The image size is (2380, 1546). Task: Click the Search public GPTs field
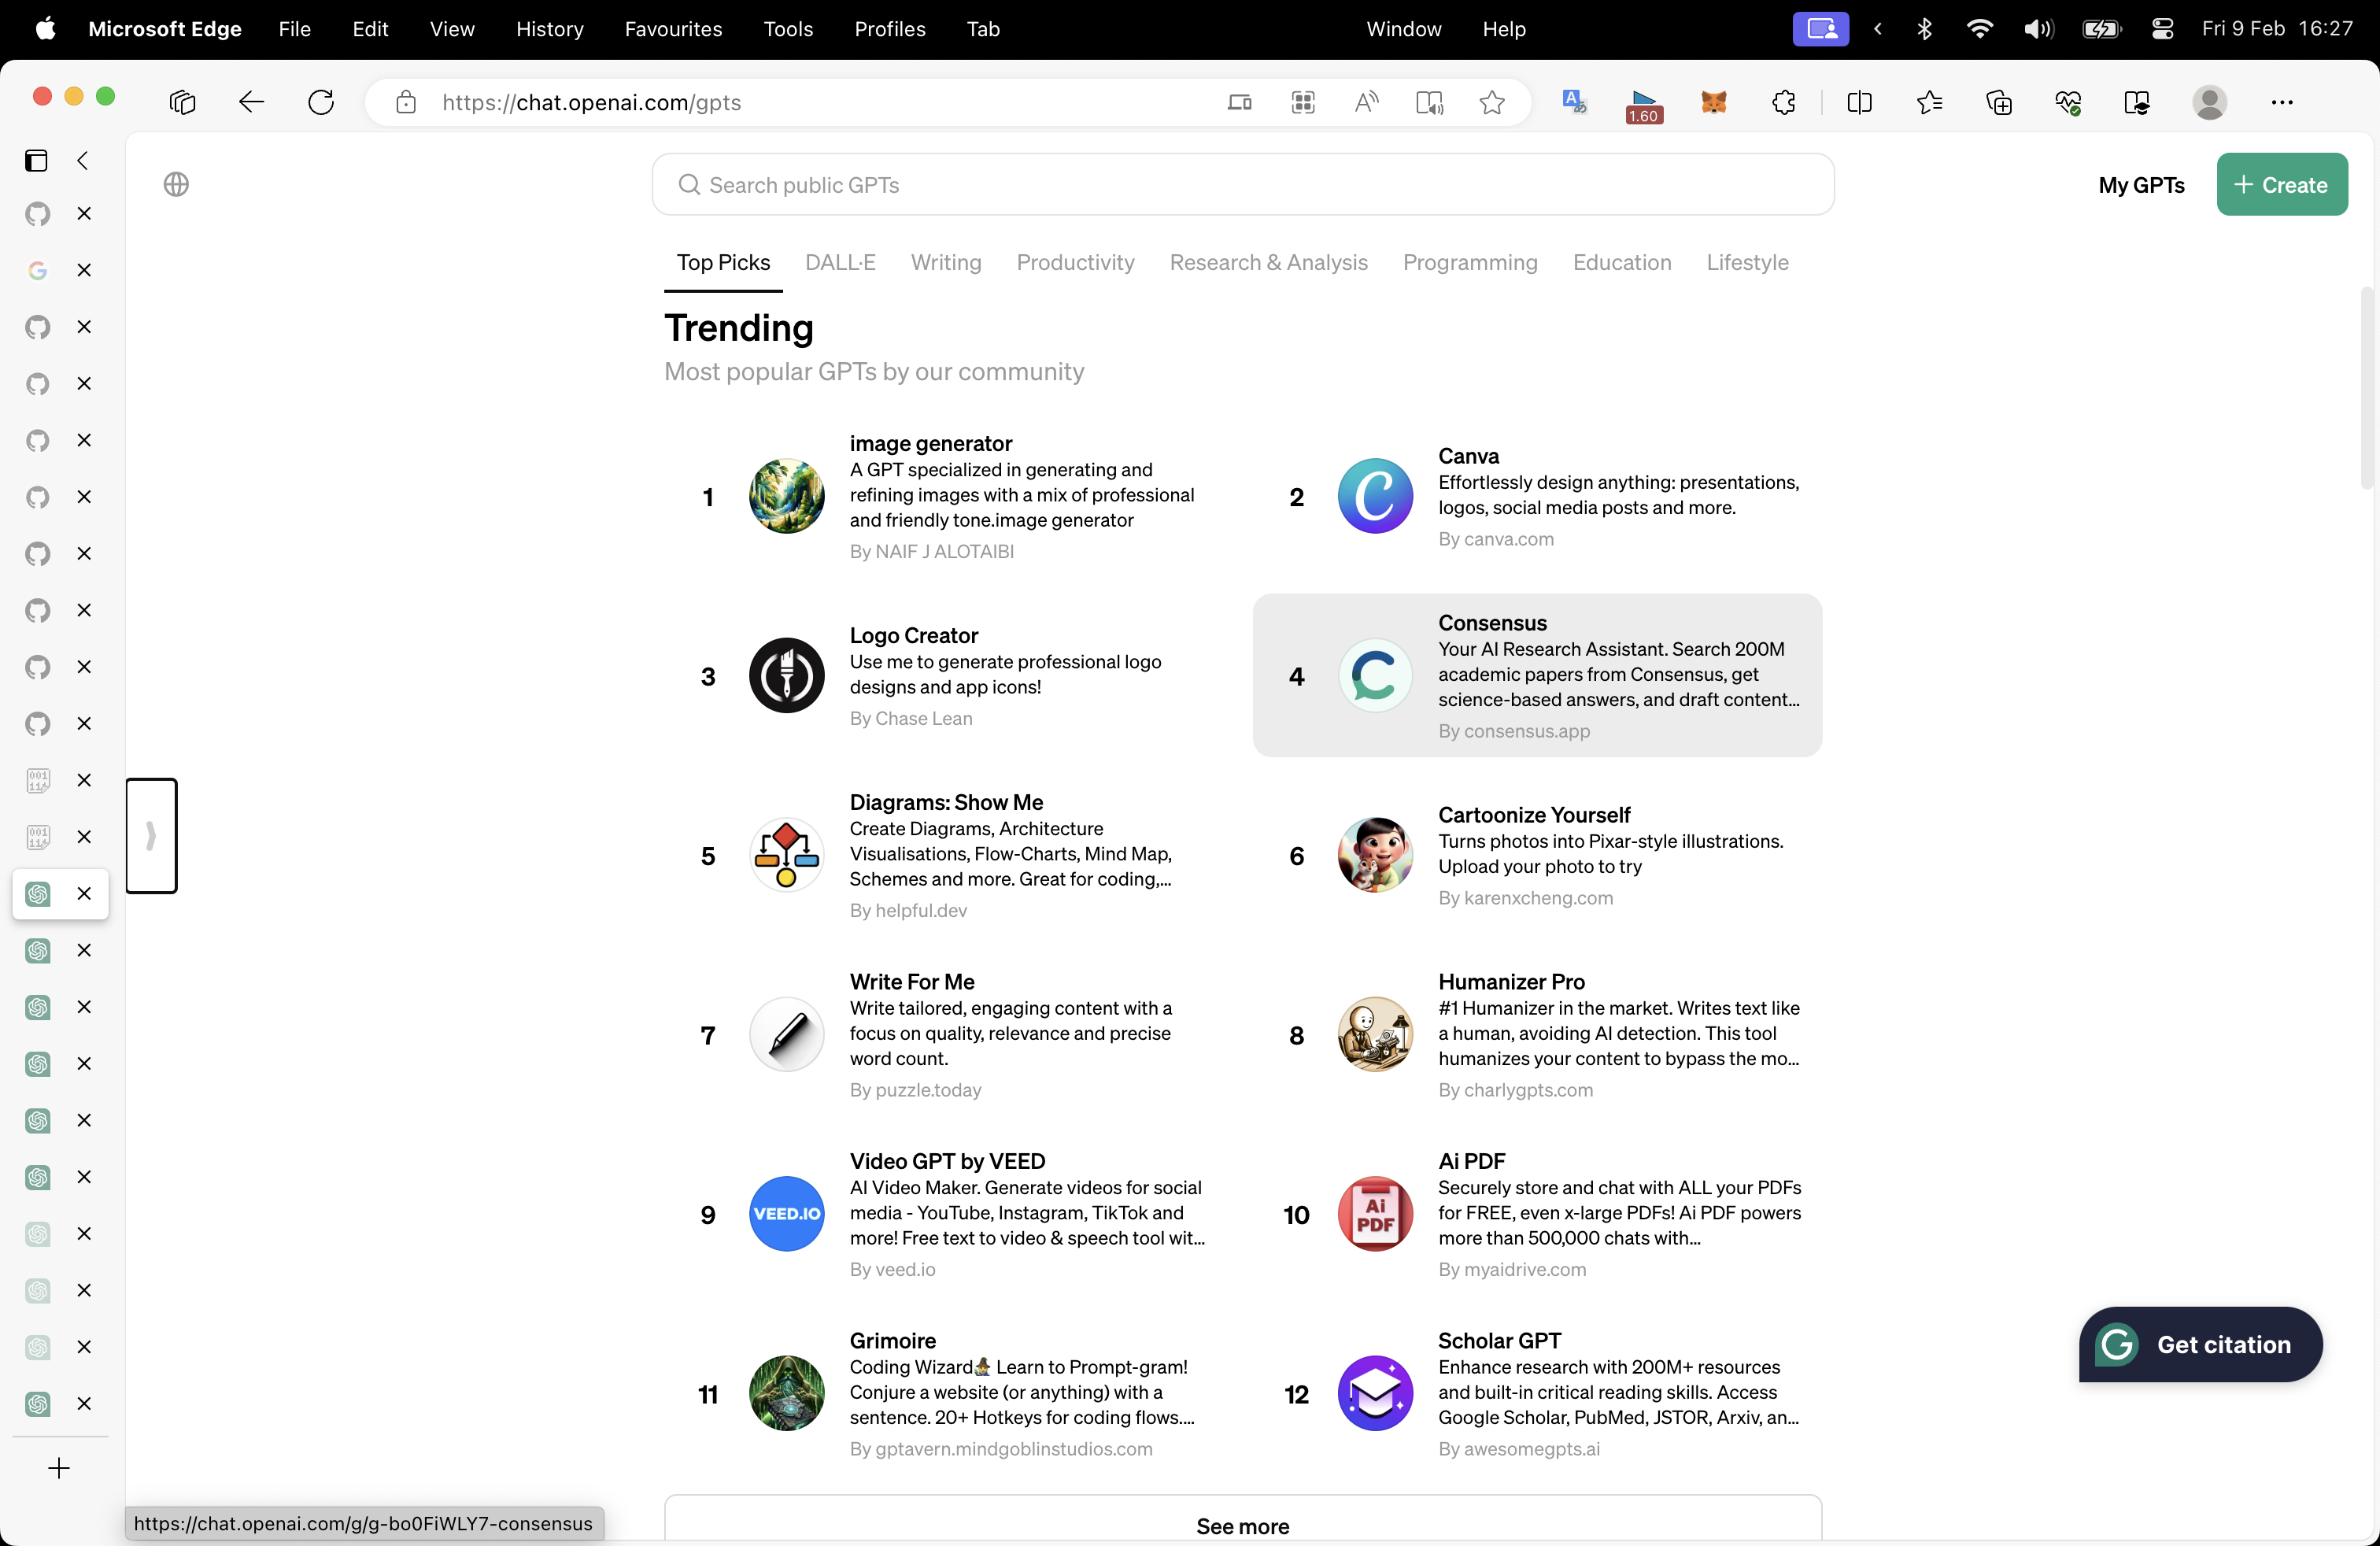tap(1242, 184)
